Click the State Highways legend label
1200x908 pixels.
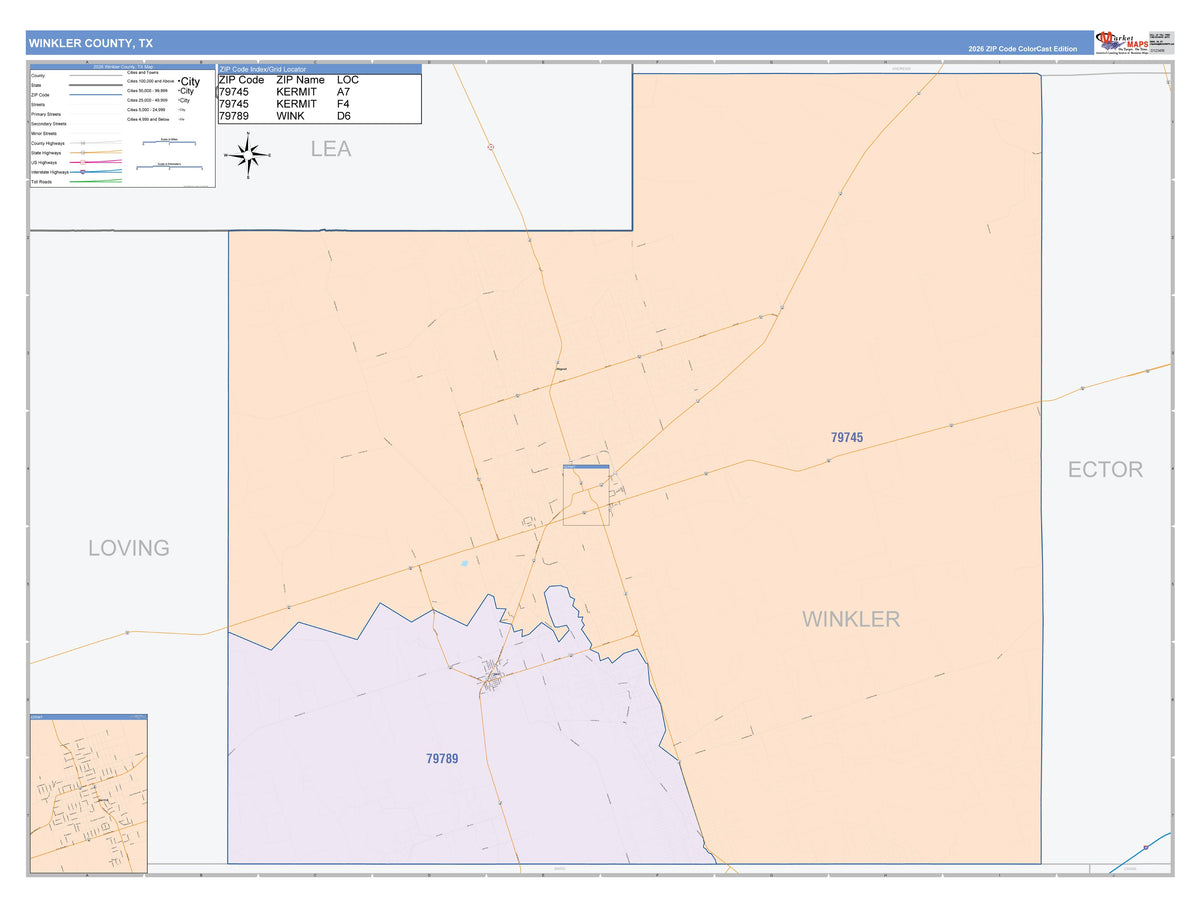[x=46, y=153]
